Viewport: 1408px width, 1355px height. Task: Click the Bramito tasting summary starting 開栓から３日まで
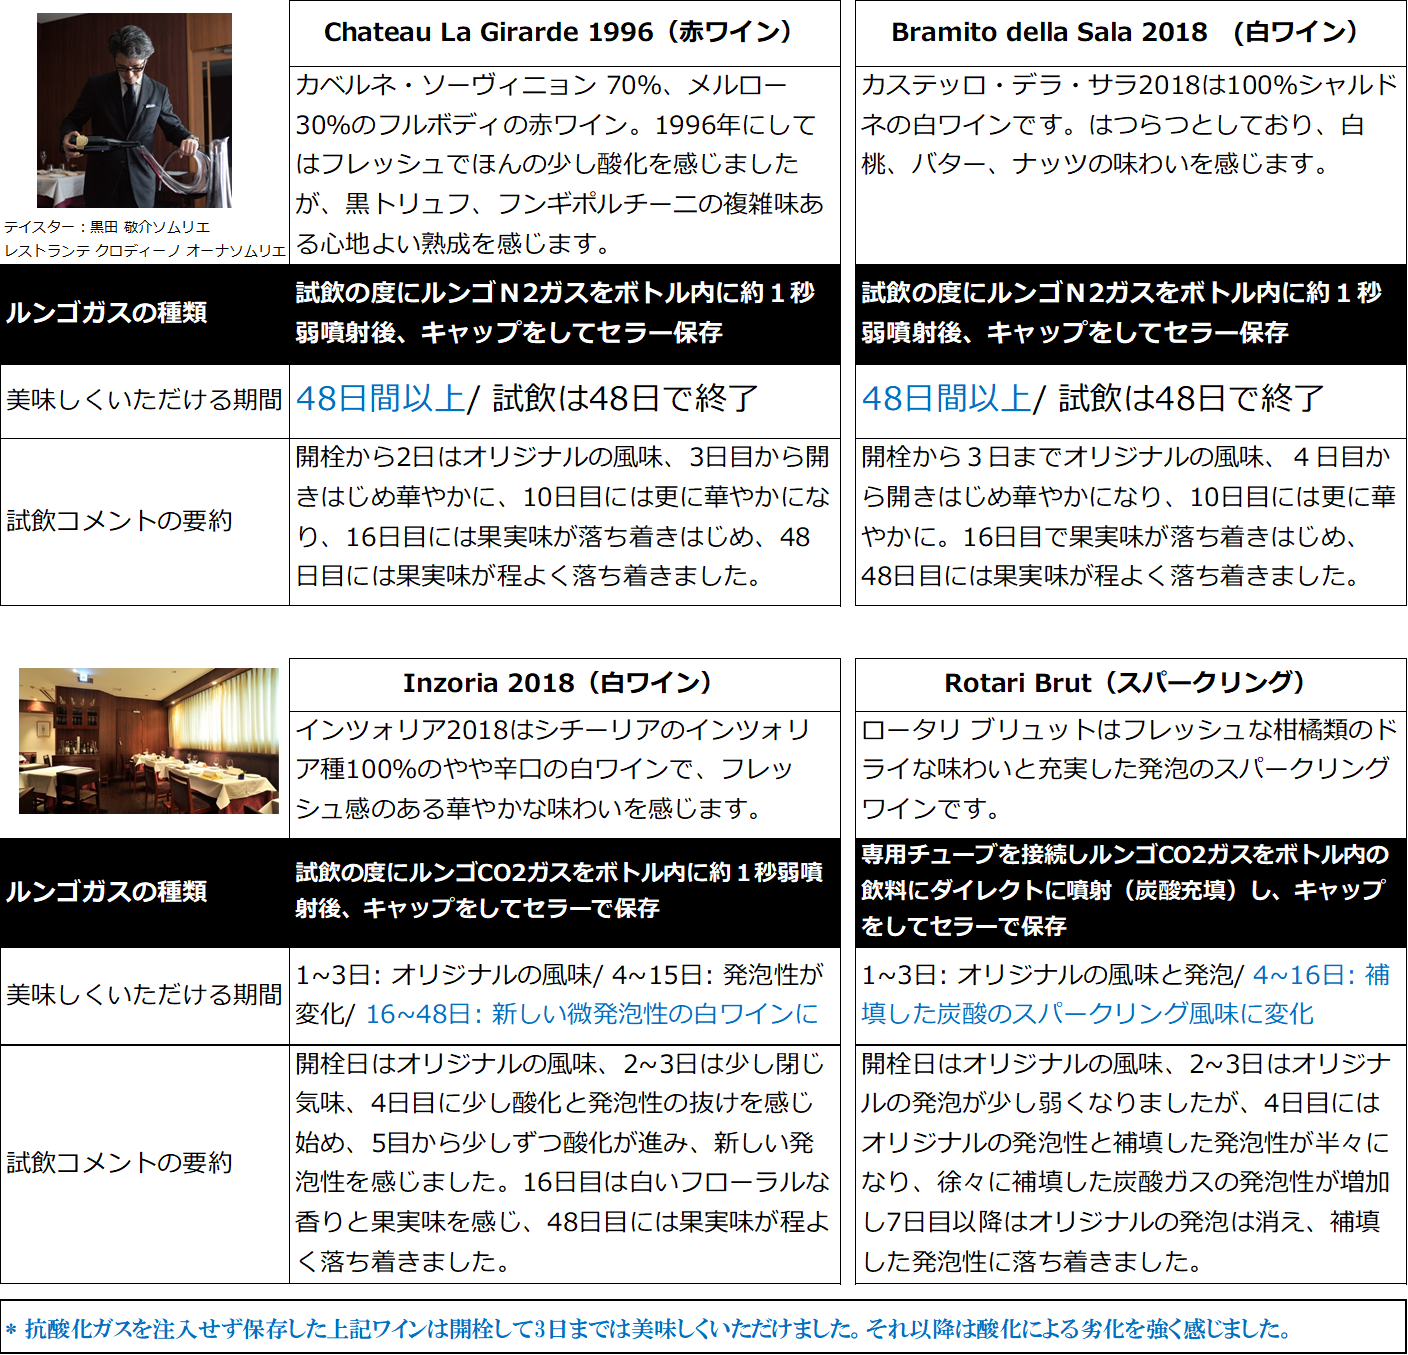tap(1129, 517)
